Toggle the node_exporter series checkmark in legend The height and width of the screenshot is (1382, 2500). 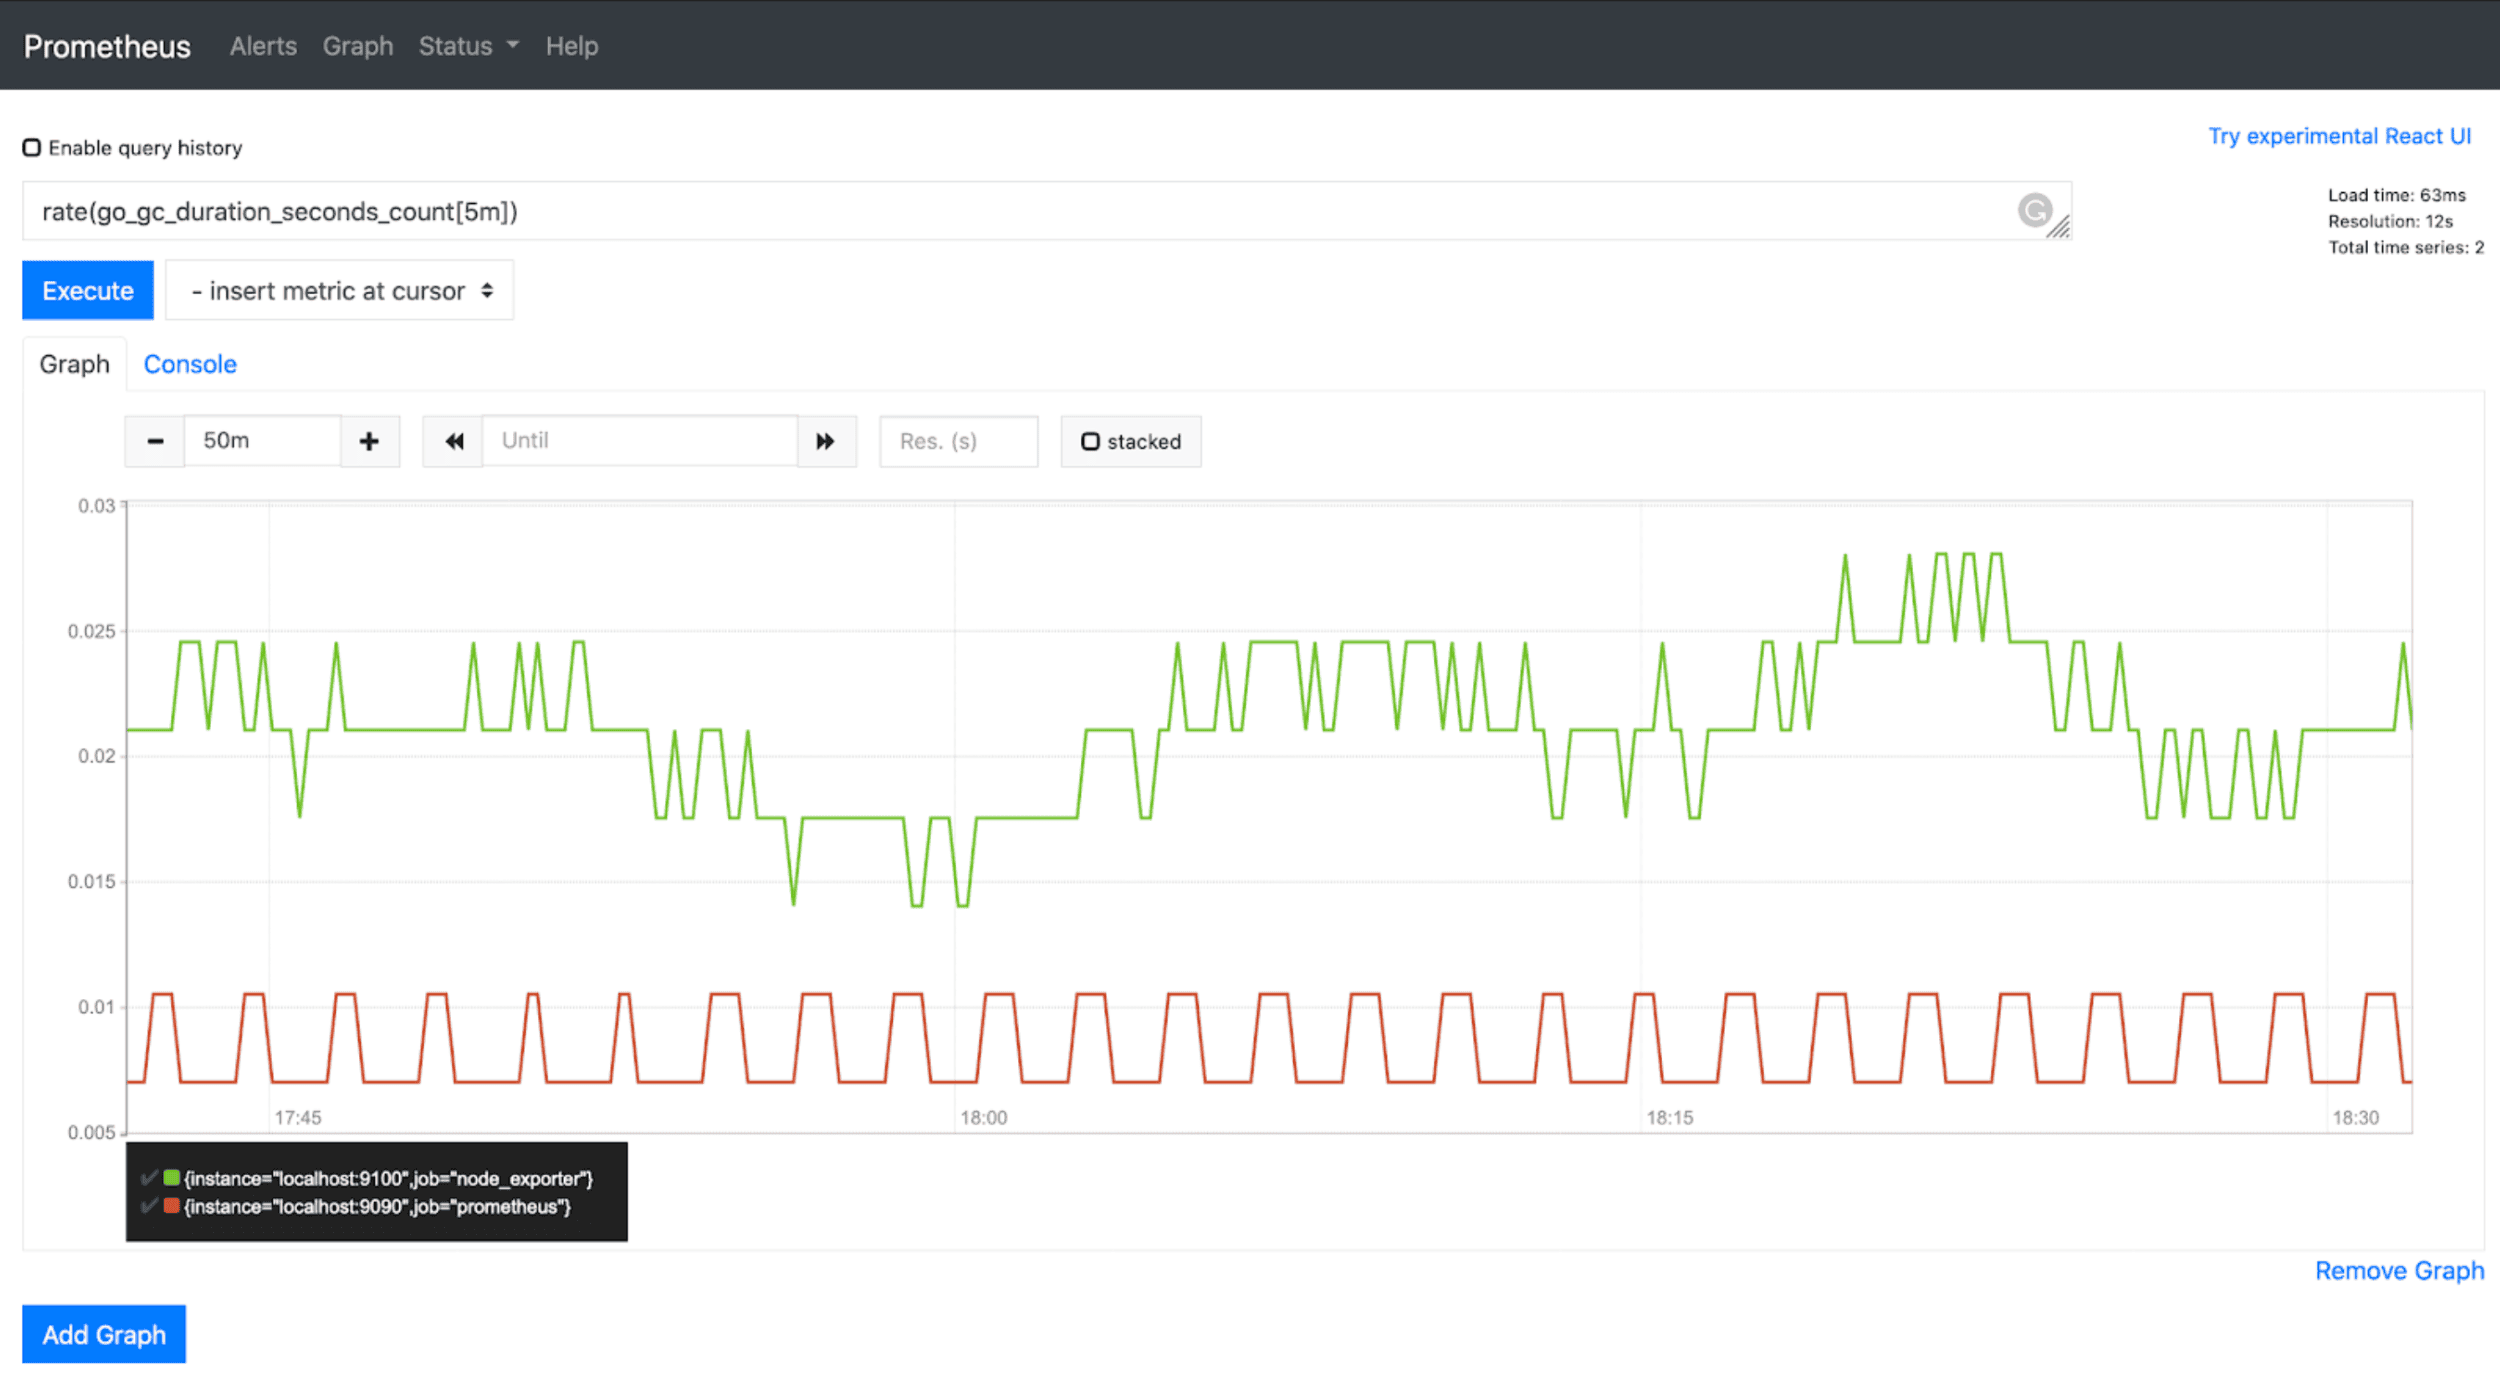pos(150,1178)
